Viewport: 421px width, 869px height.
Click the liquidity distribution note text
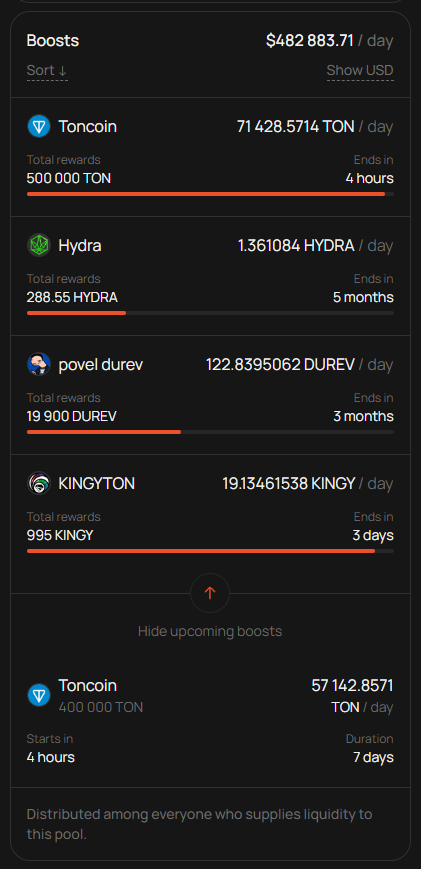199,824
